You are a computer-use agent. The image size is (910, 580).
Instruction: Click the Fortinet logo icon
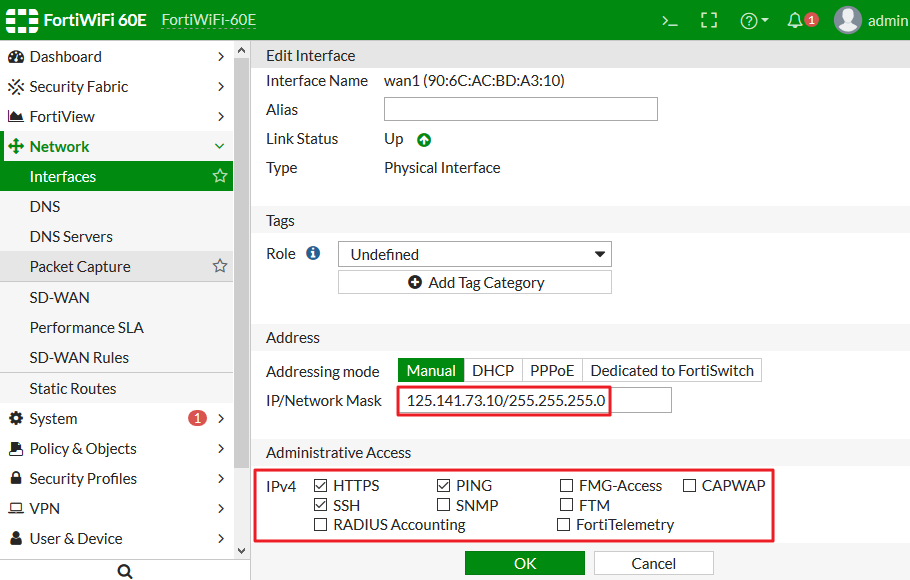coord(22,20)
